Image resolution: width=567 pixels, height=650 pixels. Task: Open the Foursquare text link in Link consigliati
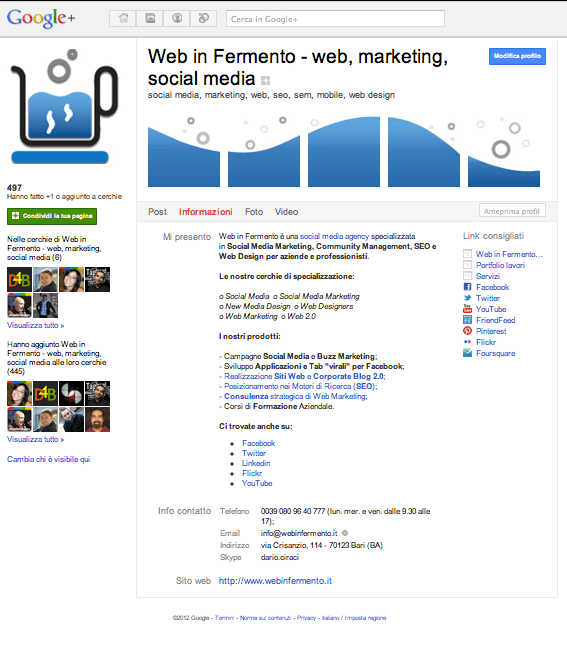[496, 353]
